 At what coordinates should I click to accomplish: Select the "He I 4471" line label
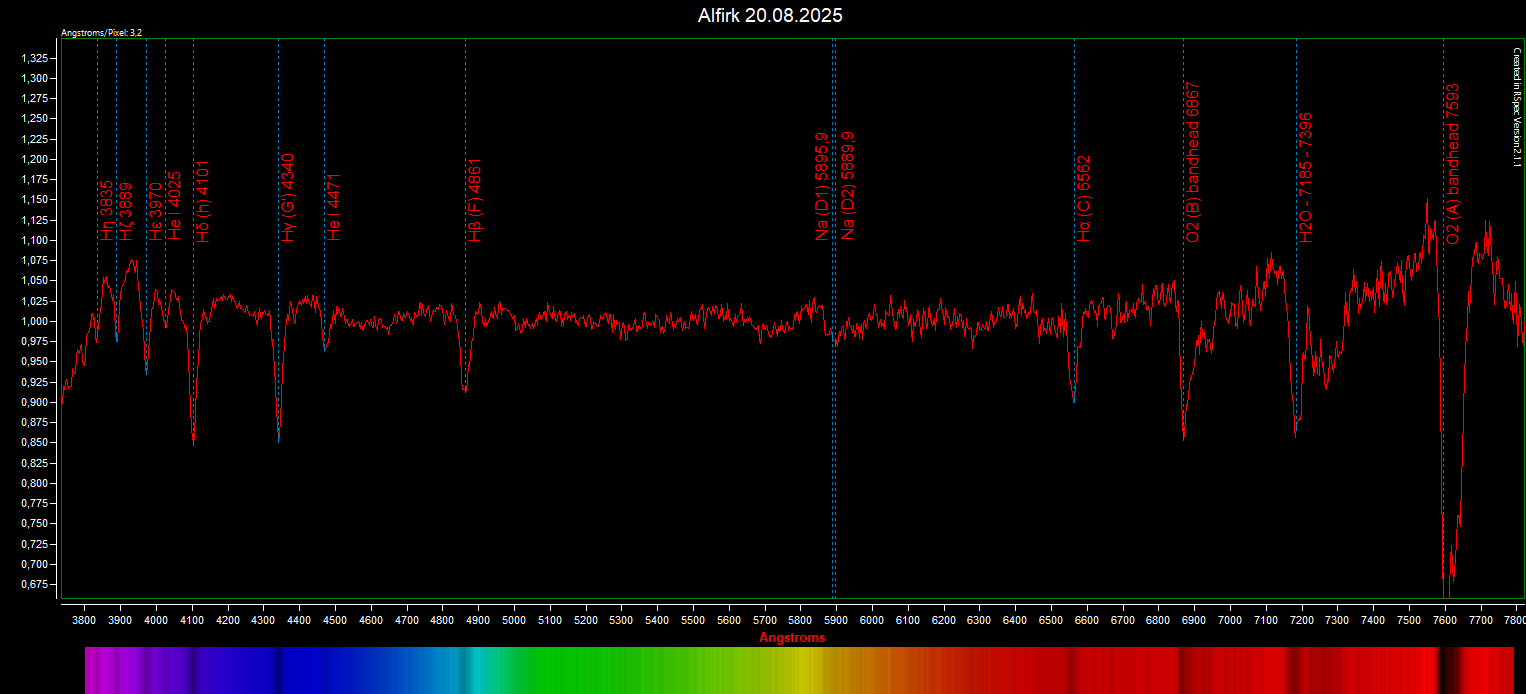click(x=334, y=207)
